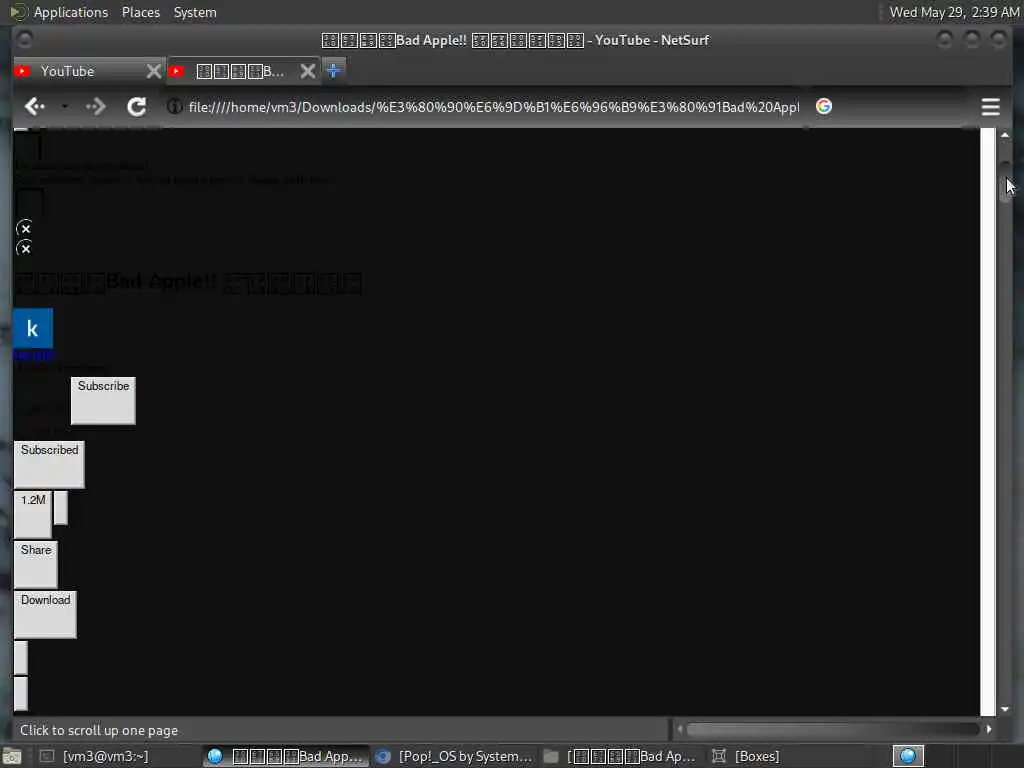Click the Bad Apple video title heading
Screen dimensions: 1024x768
(x=188, y=282)
